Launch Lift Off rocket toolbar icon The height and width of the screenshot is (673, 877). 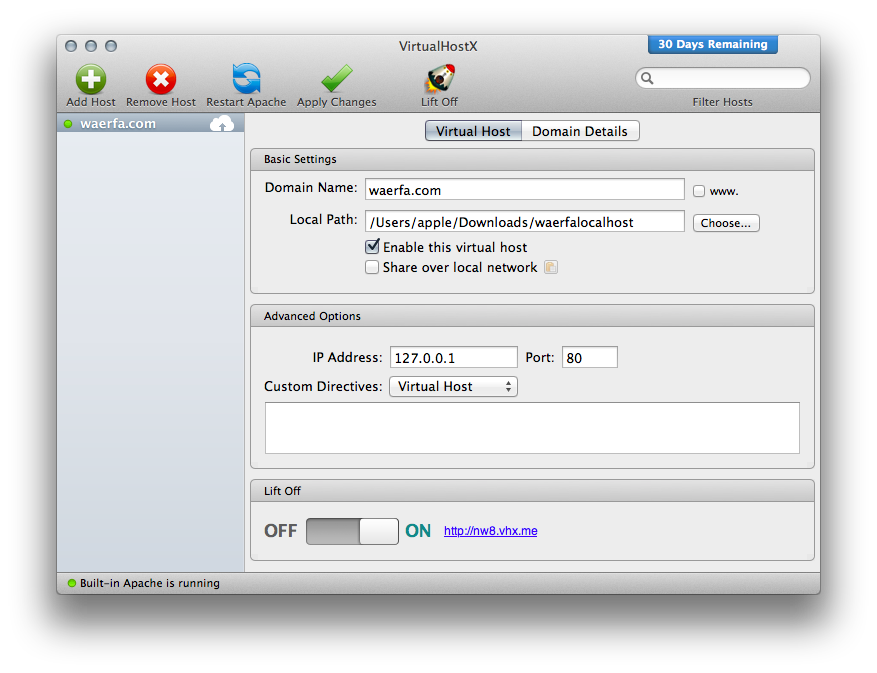(x=440, y=78)
